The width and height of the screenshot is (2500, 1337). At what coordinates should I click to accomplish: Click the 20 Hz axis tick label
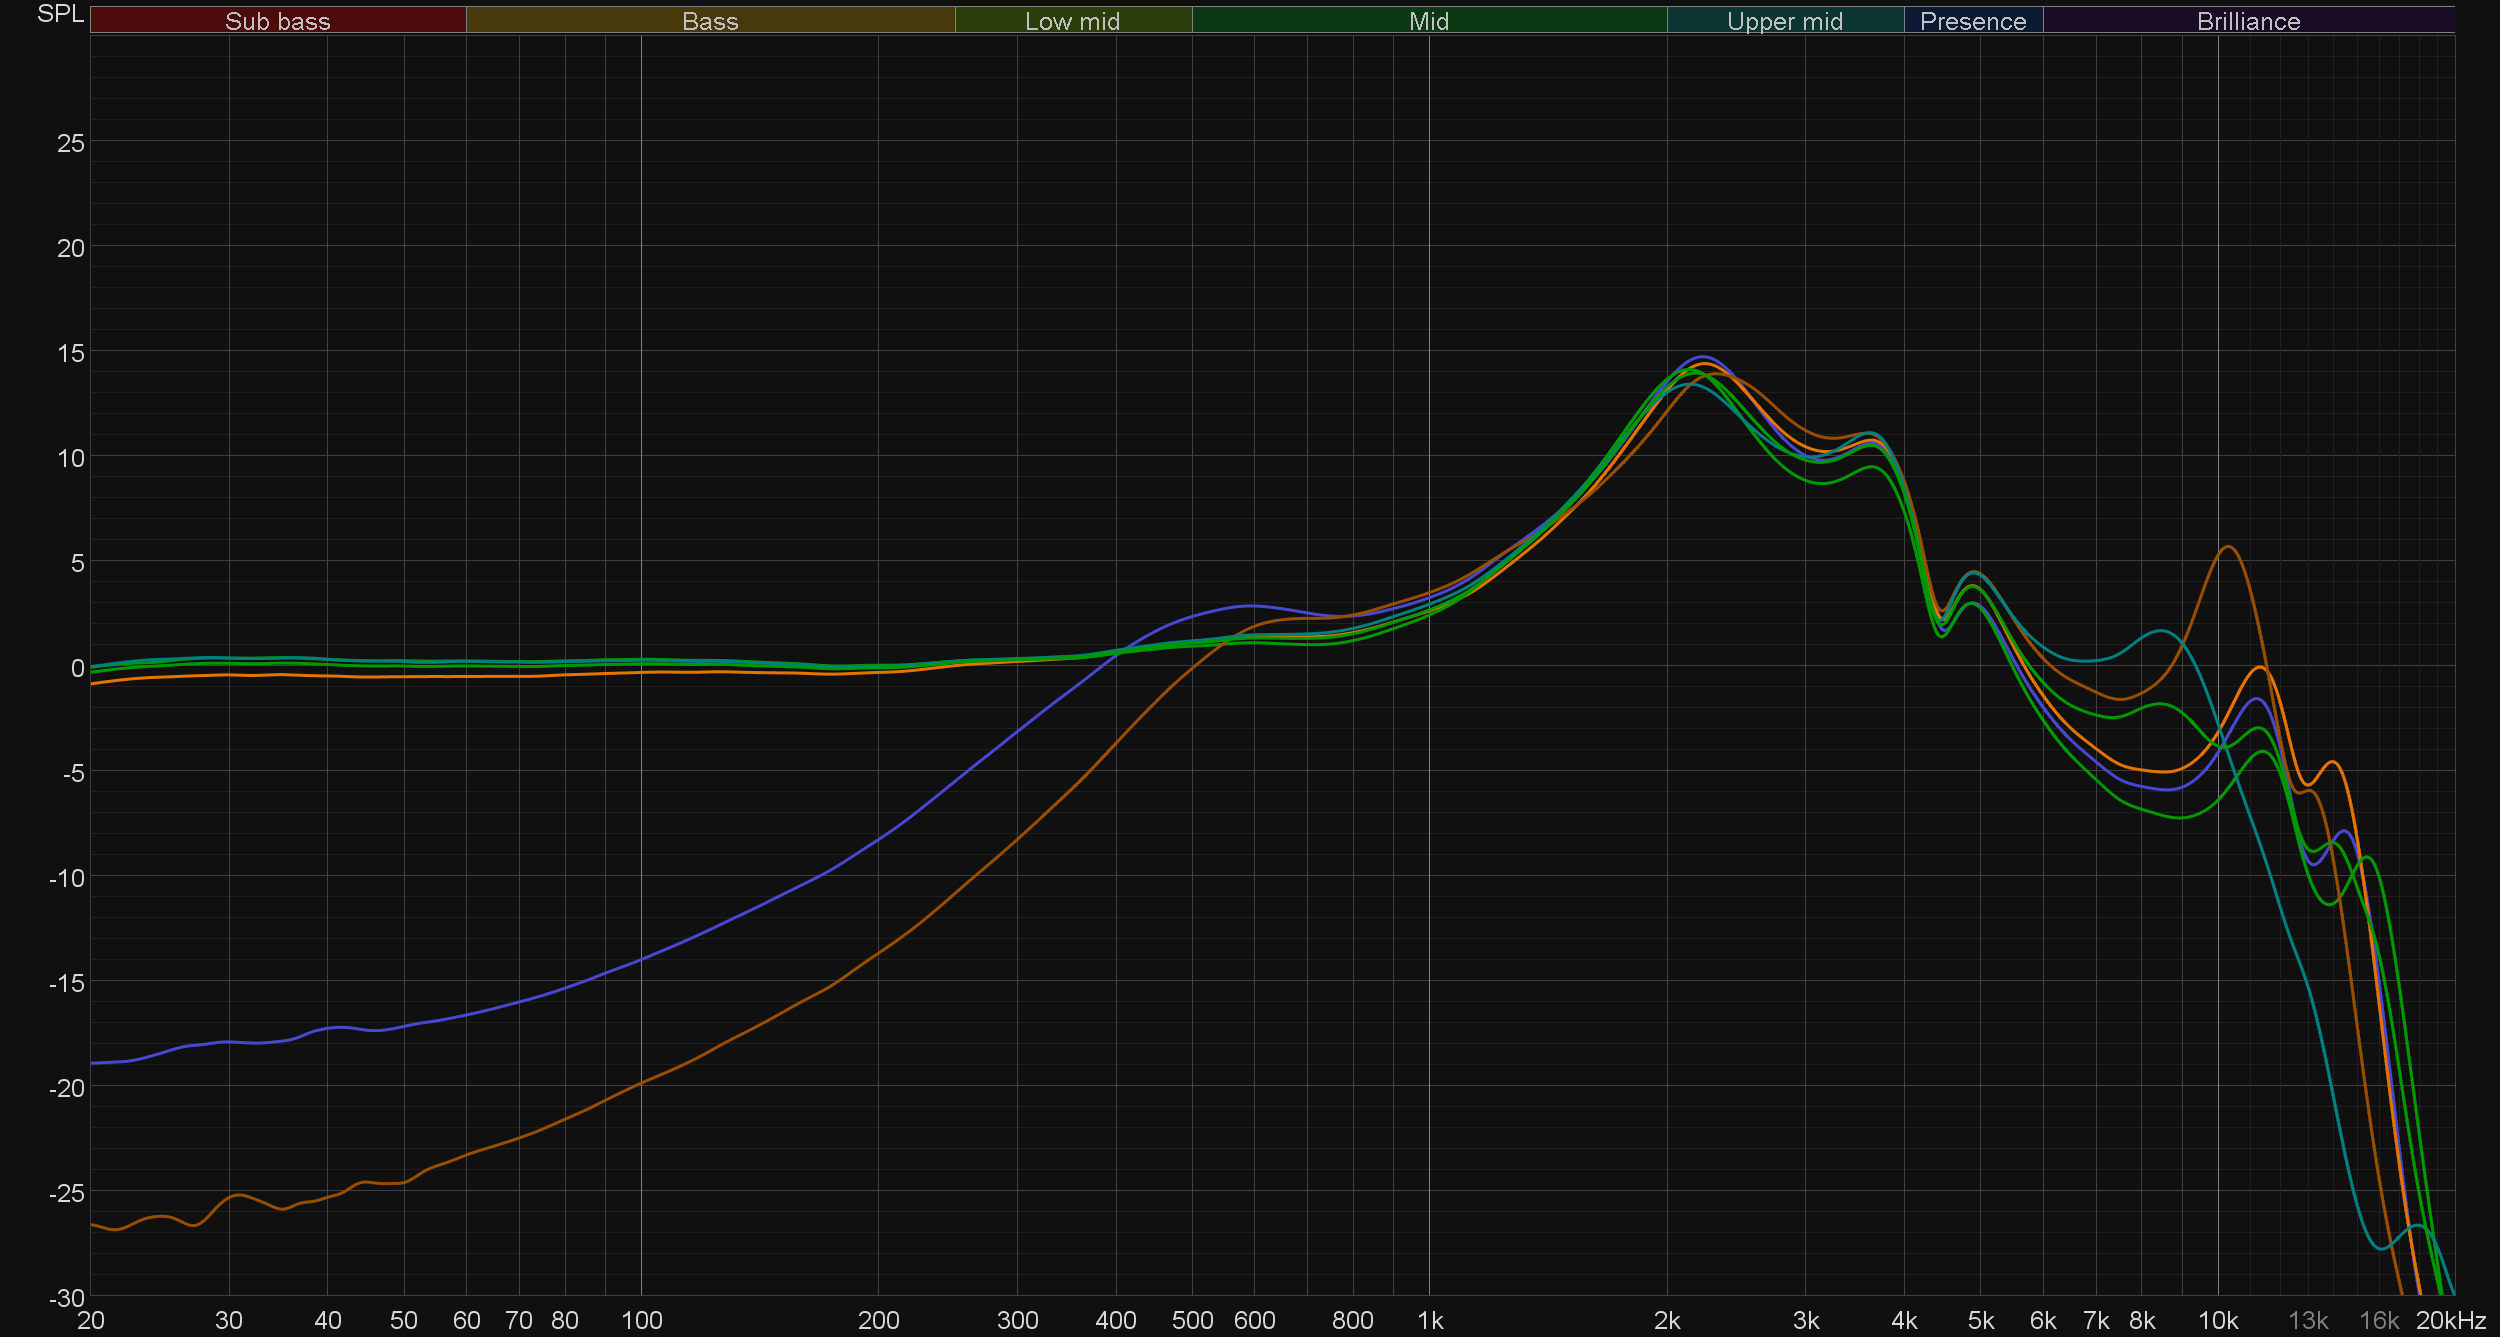91,1321
